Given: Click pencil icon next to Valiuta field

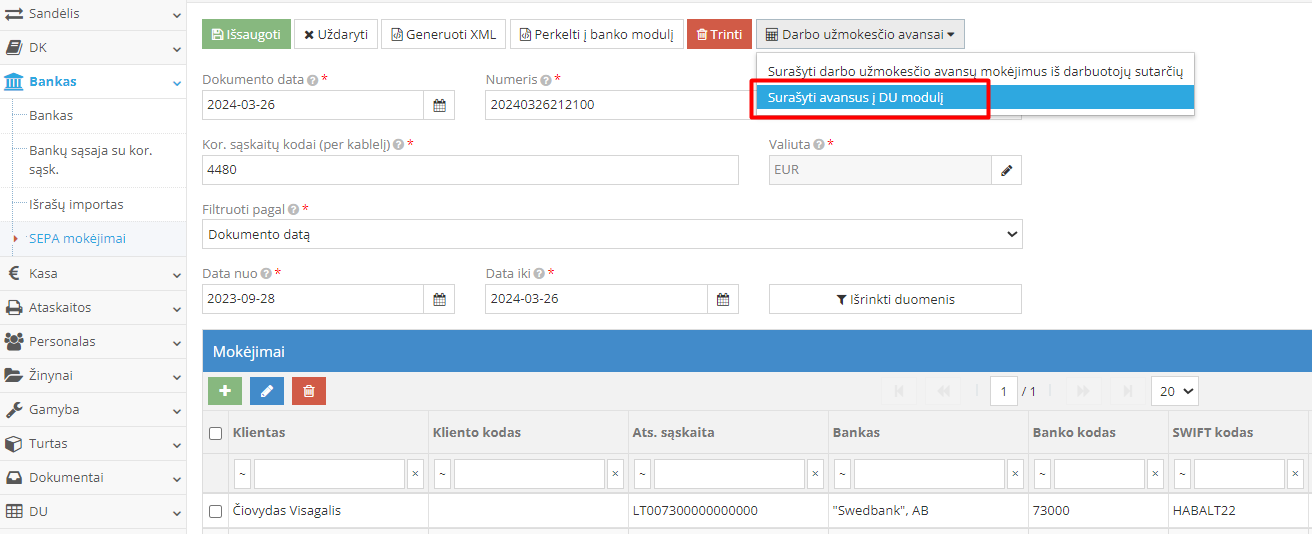Looking at the screenshot, I should [1006, 170].
